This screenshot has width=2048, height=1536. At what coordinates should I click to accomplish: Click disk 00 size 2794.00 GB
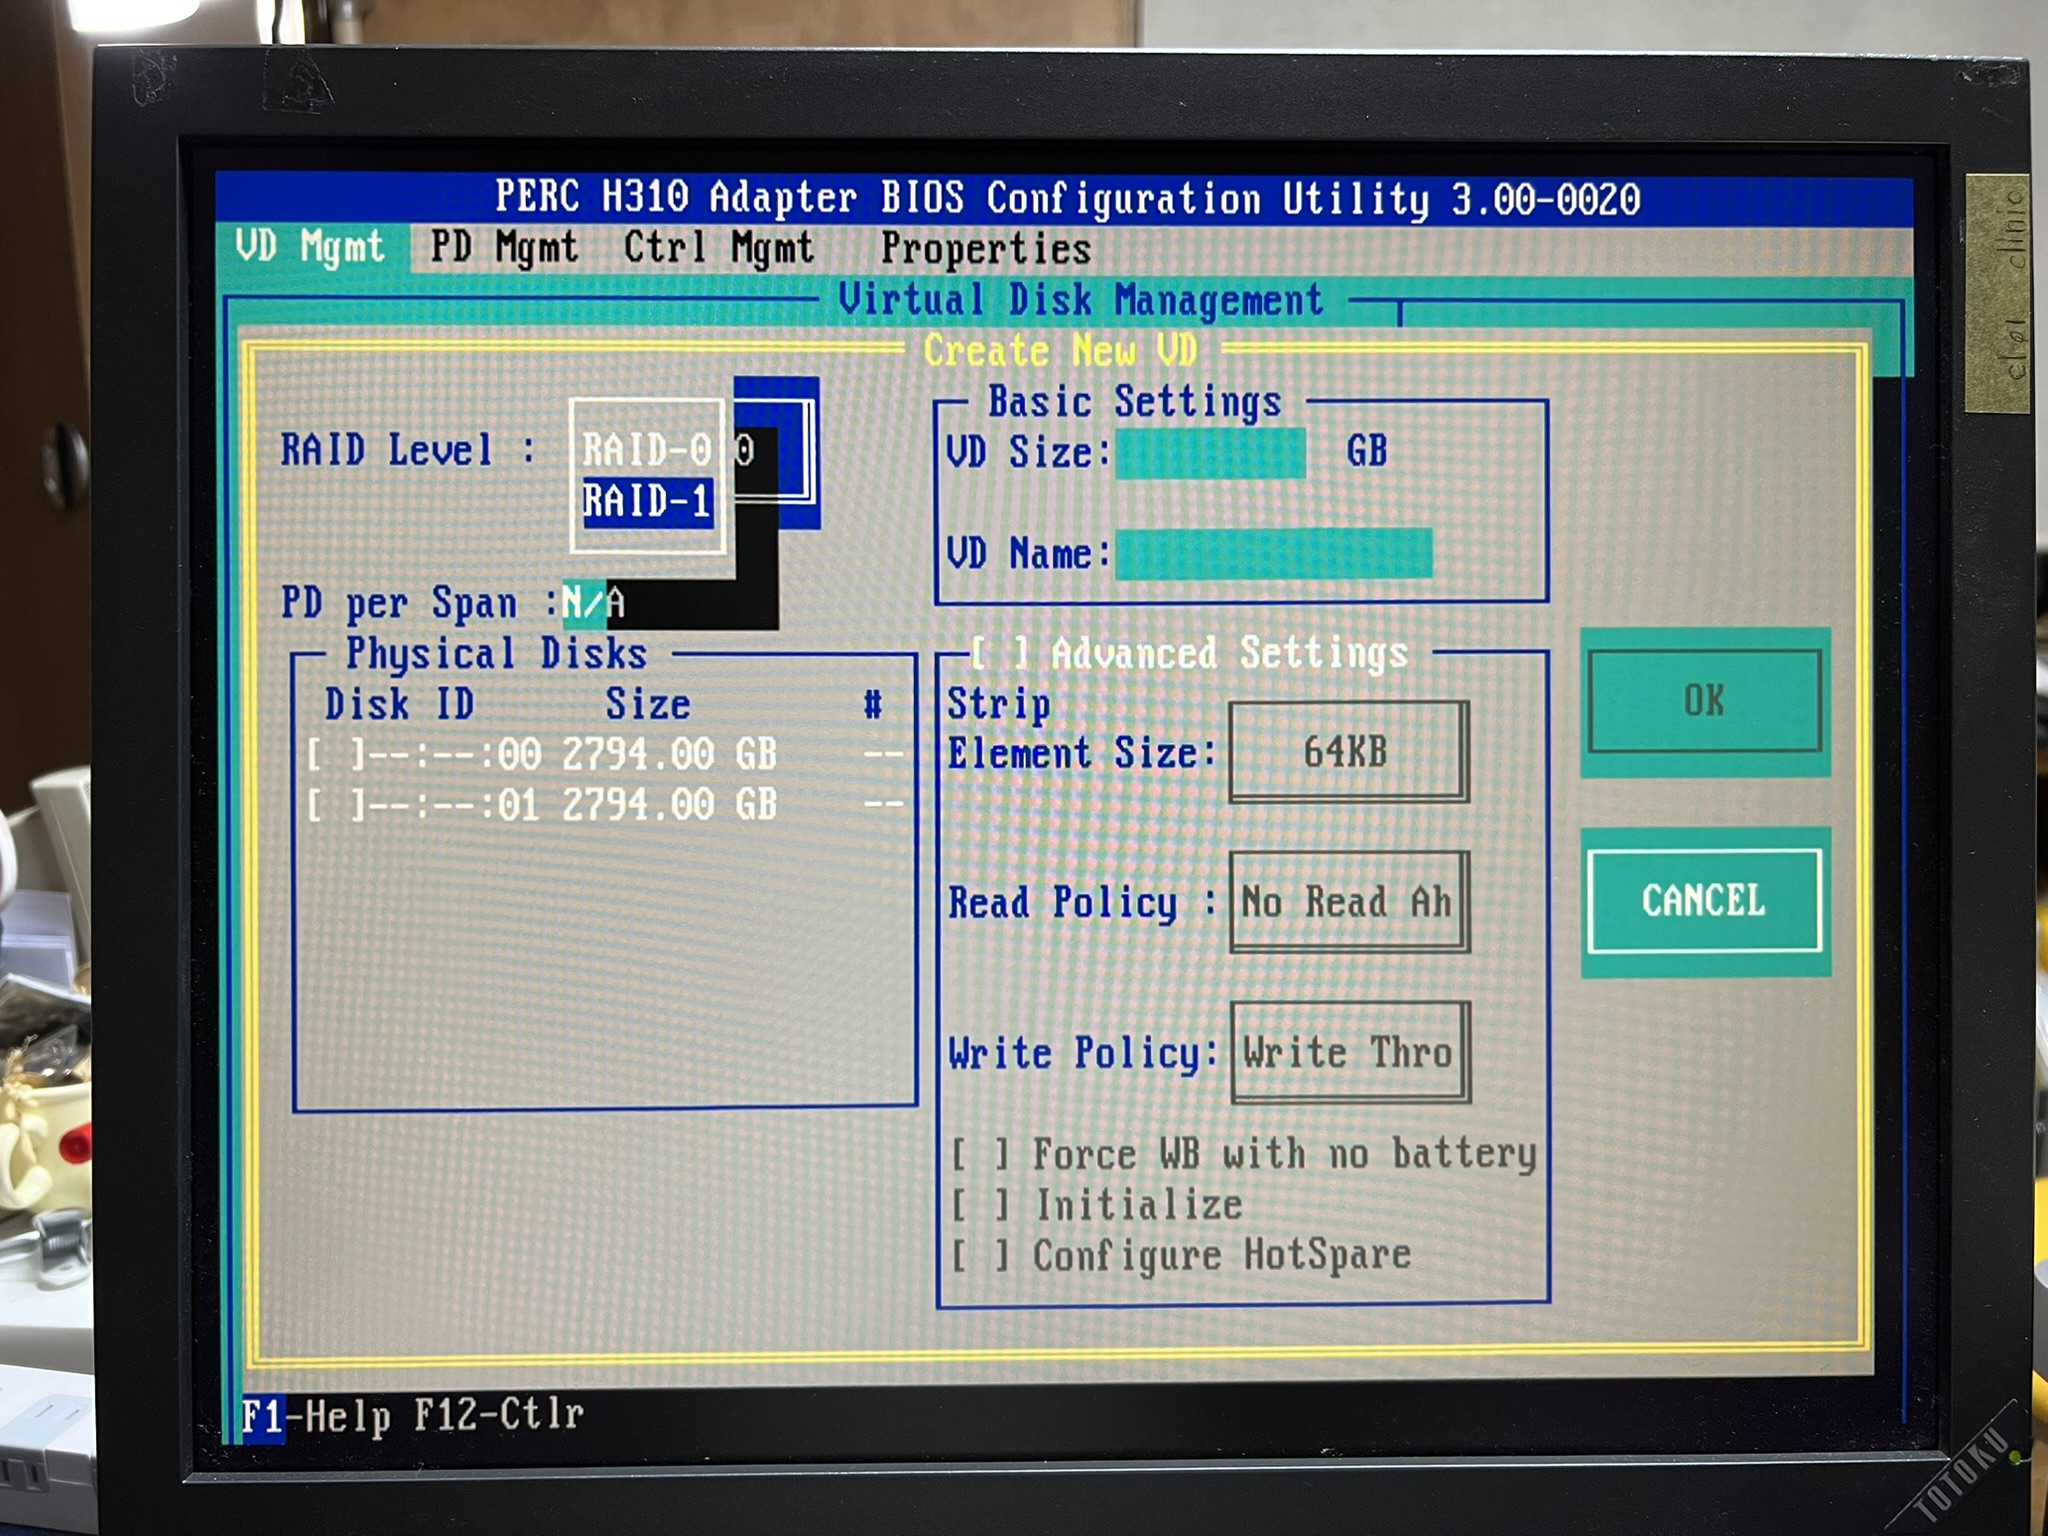[669, 754]
